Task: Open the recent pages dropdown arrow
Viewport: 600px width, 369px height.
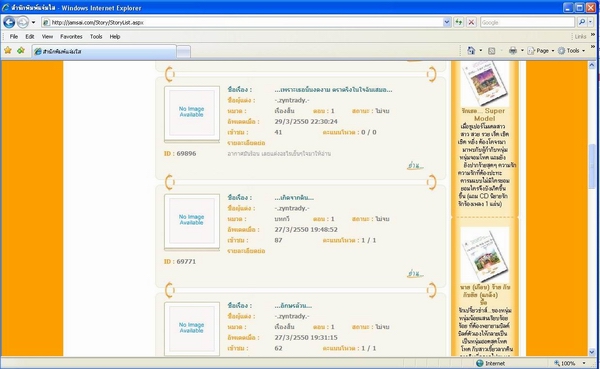Action: coord(33,23)
